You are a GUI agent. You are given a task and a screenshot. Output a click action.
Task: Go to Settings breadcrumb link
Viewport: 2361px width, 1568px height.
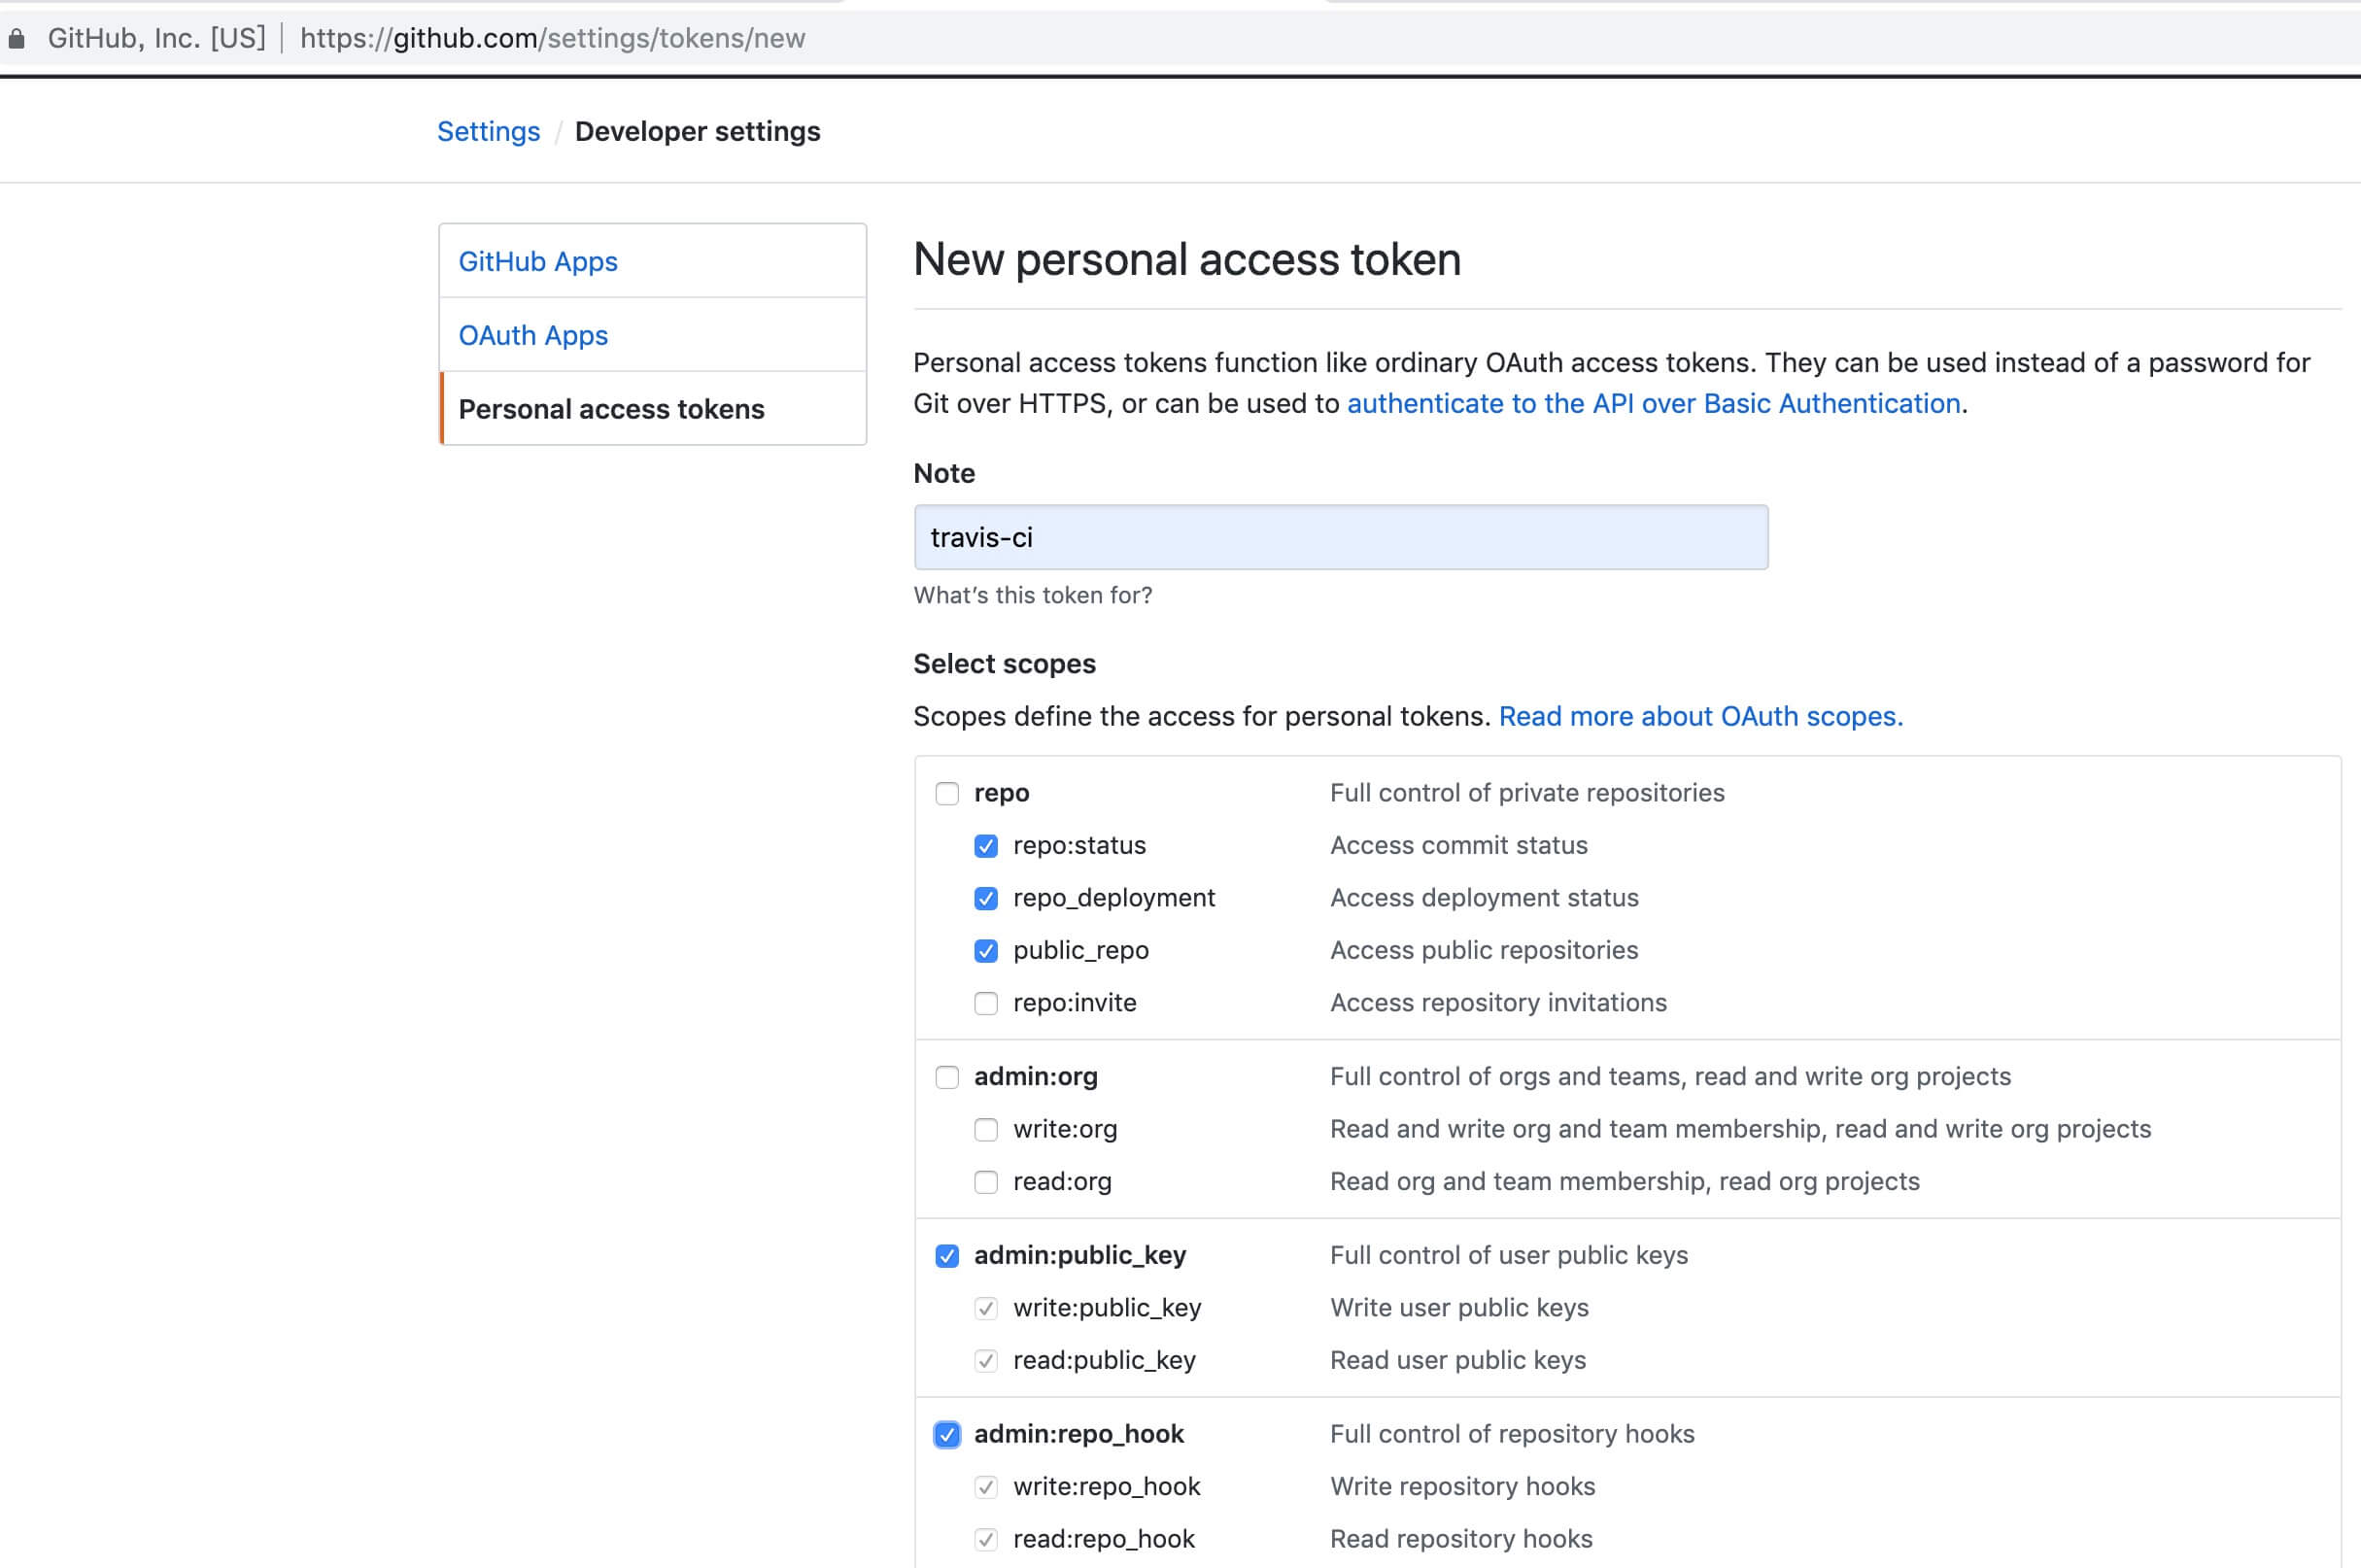point(488,132)
